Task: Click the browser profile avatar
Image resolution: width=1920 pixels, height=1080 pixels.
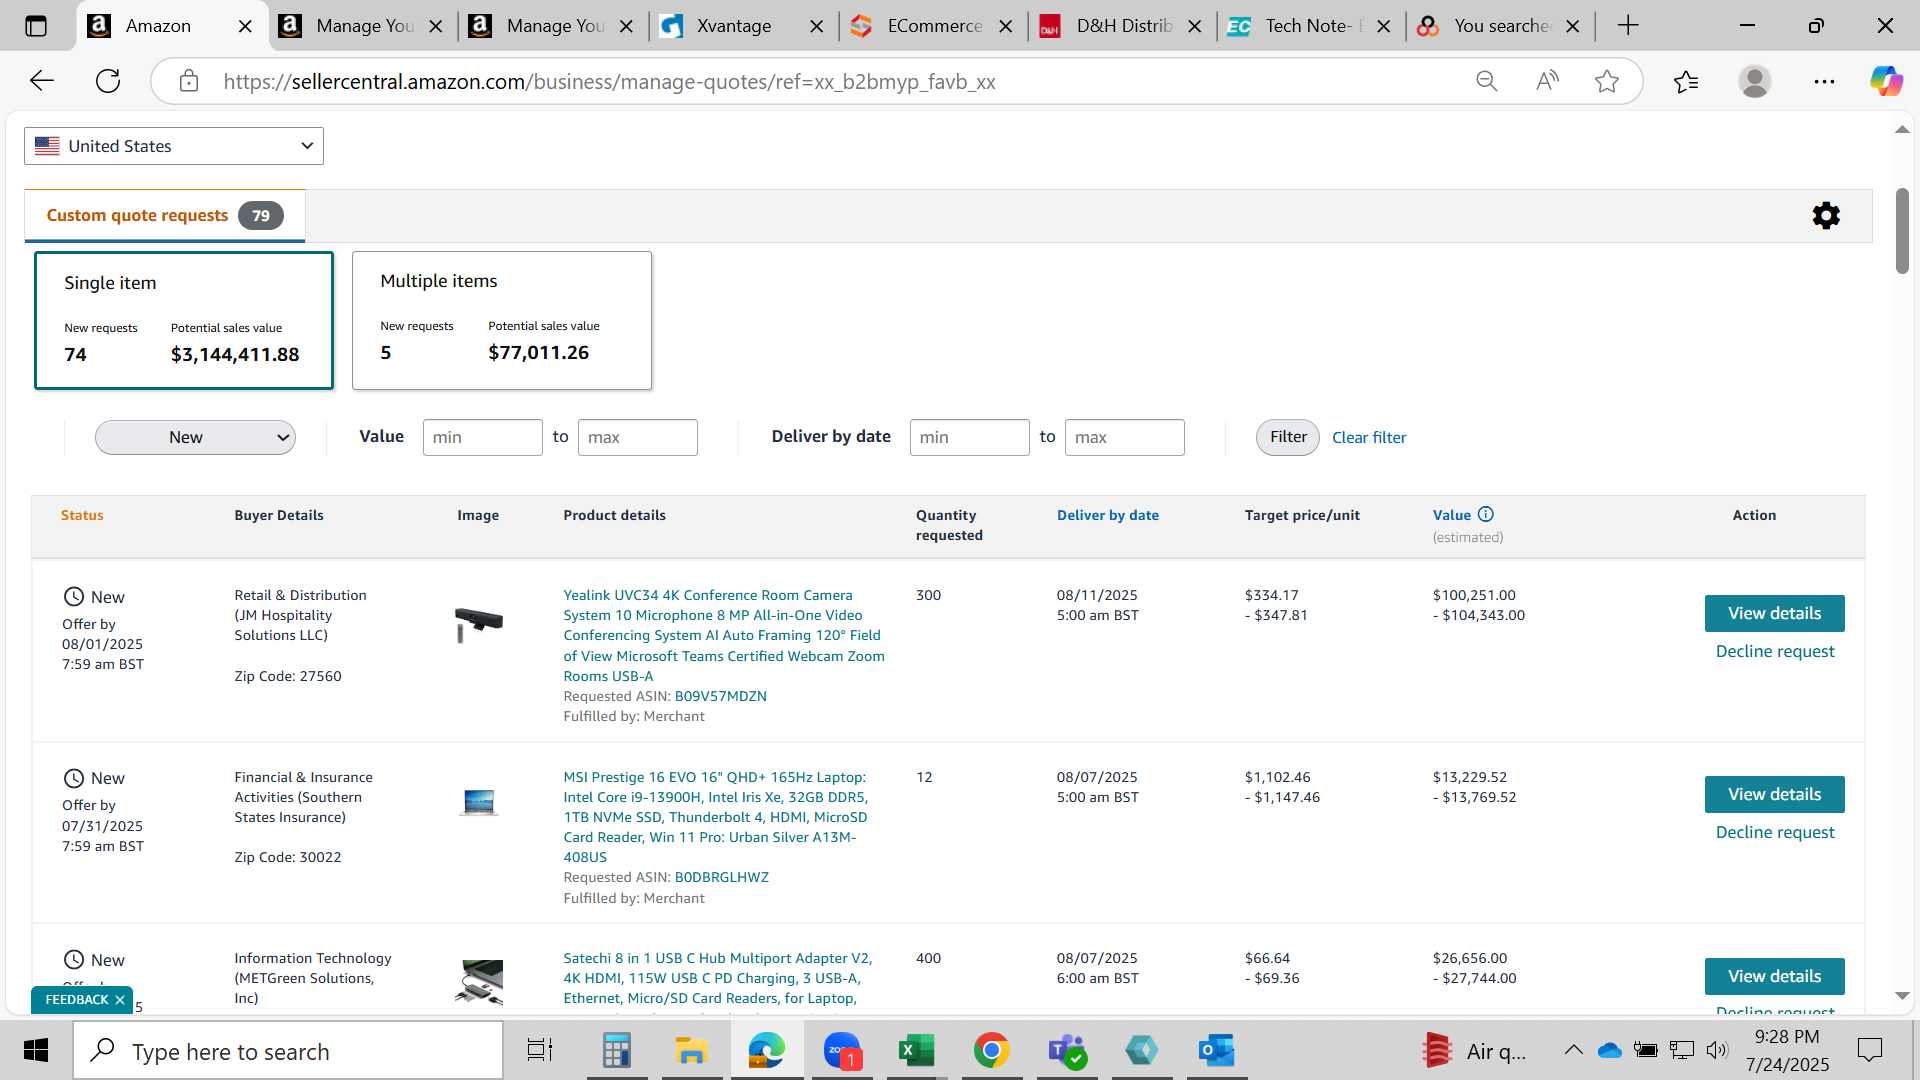Action: [1755, 81]
